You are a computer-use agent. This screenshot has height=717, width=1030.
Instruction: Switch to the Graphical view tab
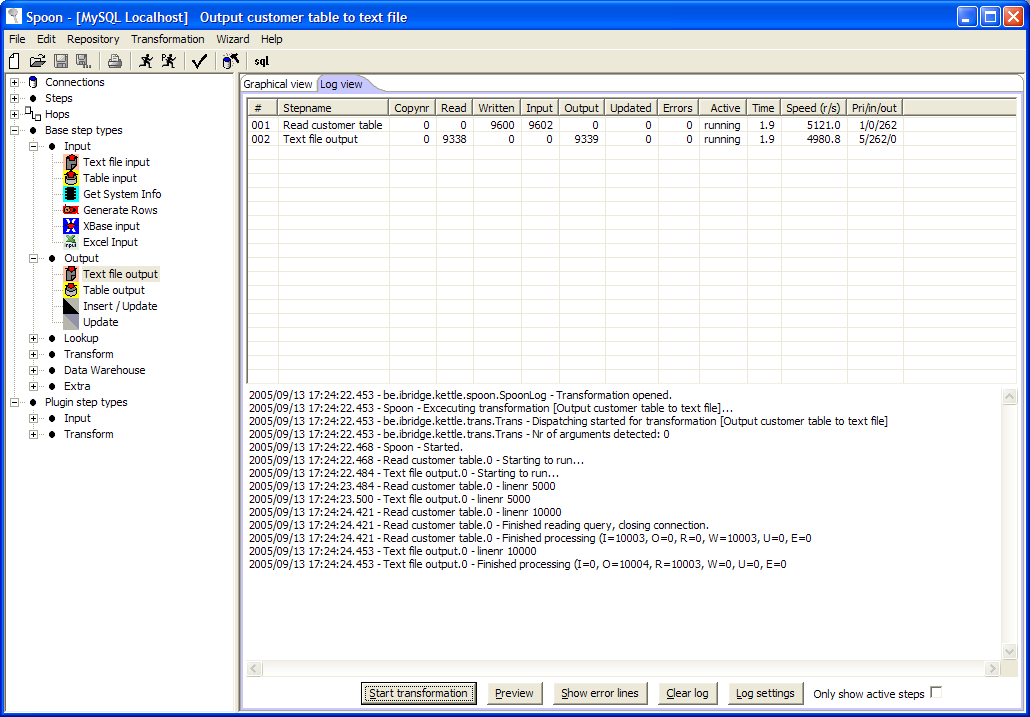pyautogui.click(x=278, y=84)
